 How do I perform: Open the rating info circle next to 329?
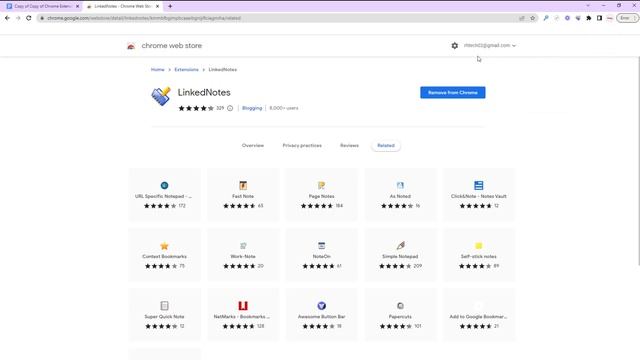[230, 108]
